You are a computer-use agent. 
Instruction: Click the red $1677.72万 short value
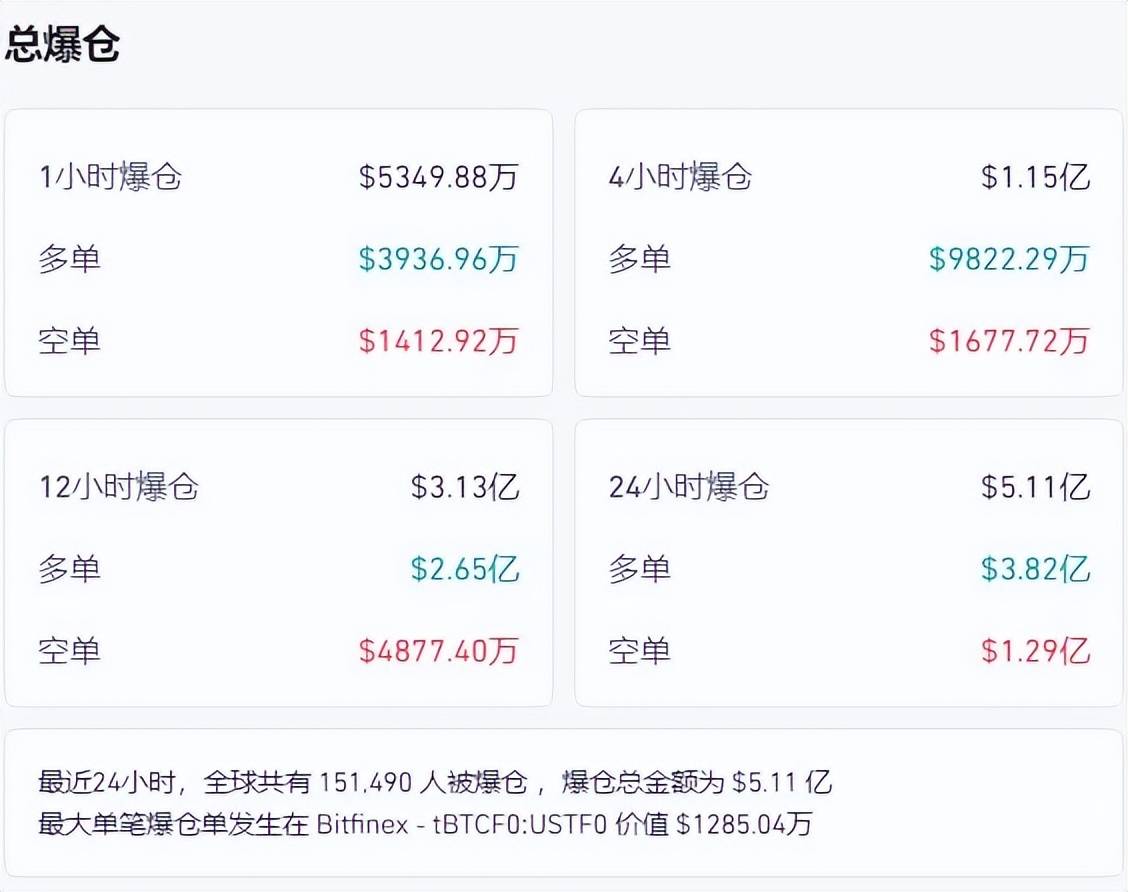click(x=1008, y=341)
